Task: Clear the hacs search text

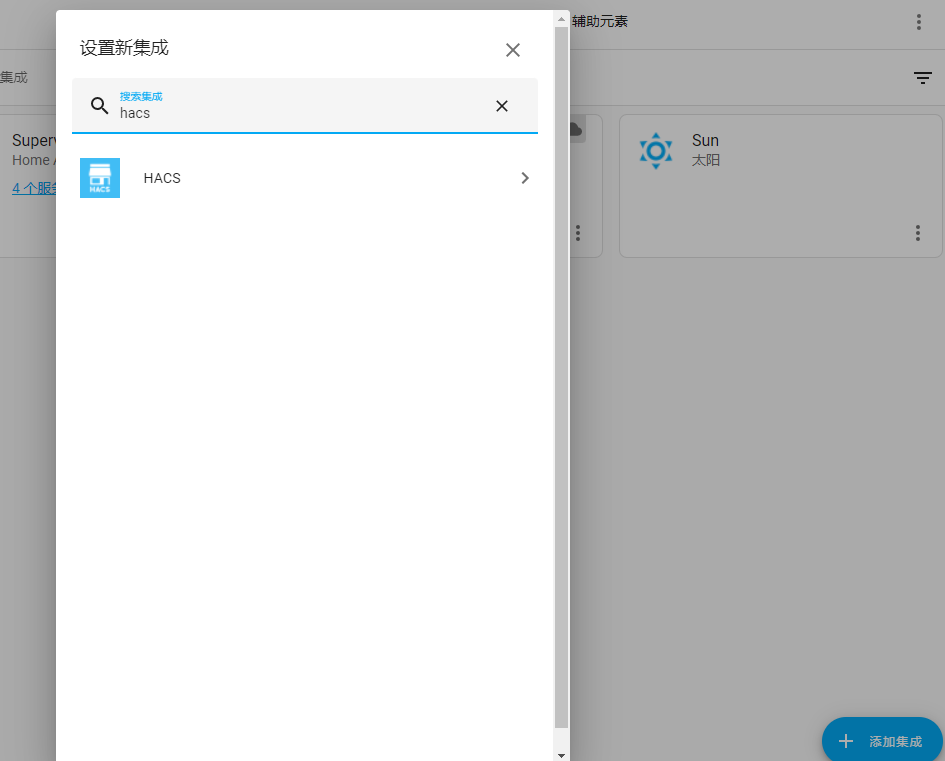Action: pyautogui.click(x=501, y=106)
